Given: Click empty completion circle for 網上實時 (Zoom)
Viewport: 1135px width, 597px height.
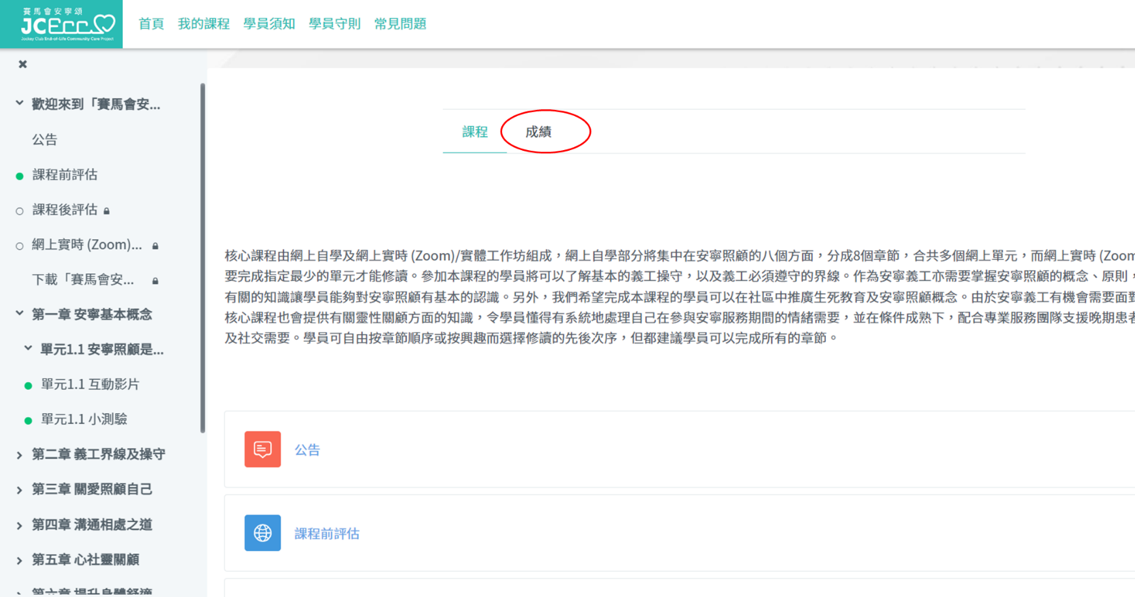Looking at the screenshot, I should tap(19, 246).
